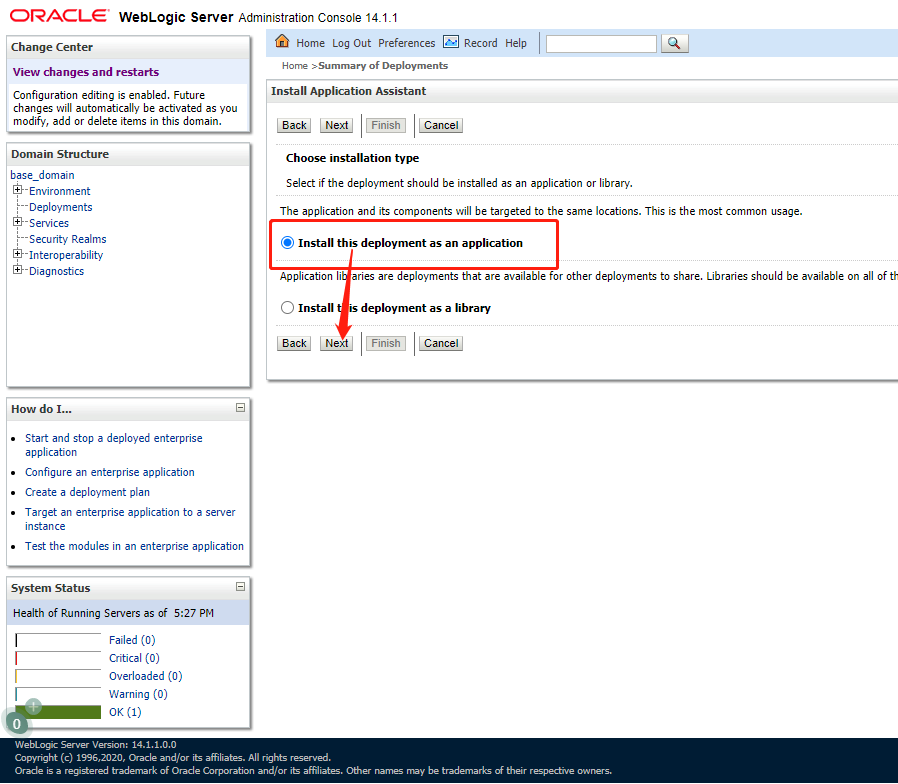The image size is (898, 784).
Task: Open the Create a deployment plan help link
Action: click(87, 491)
